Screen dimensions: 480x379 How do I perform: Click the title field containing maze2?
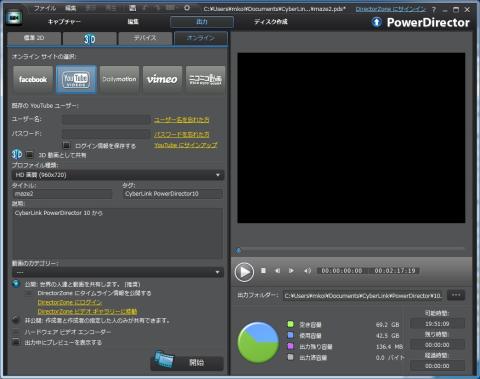(x=62, y=194)
